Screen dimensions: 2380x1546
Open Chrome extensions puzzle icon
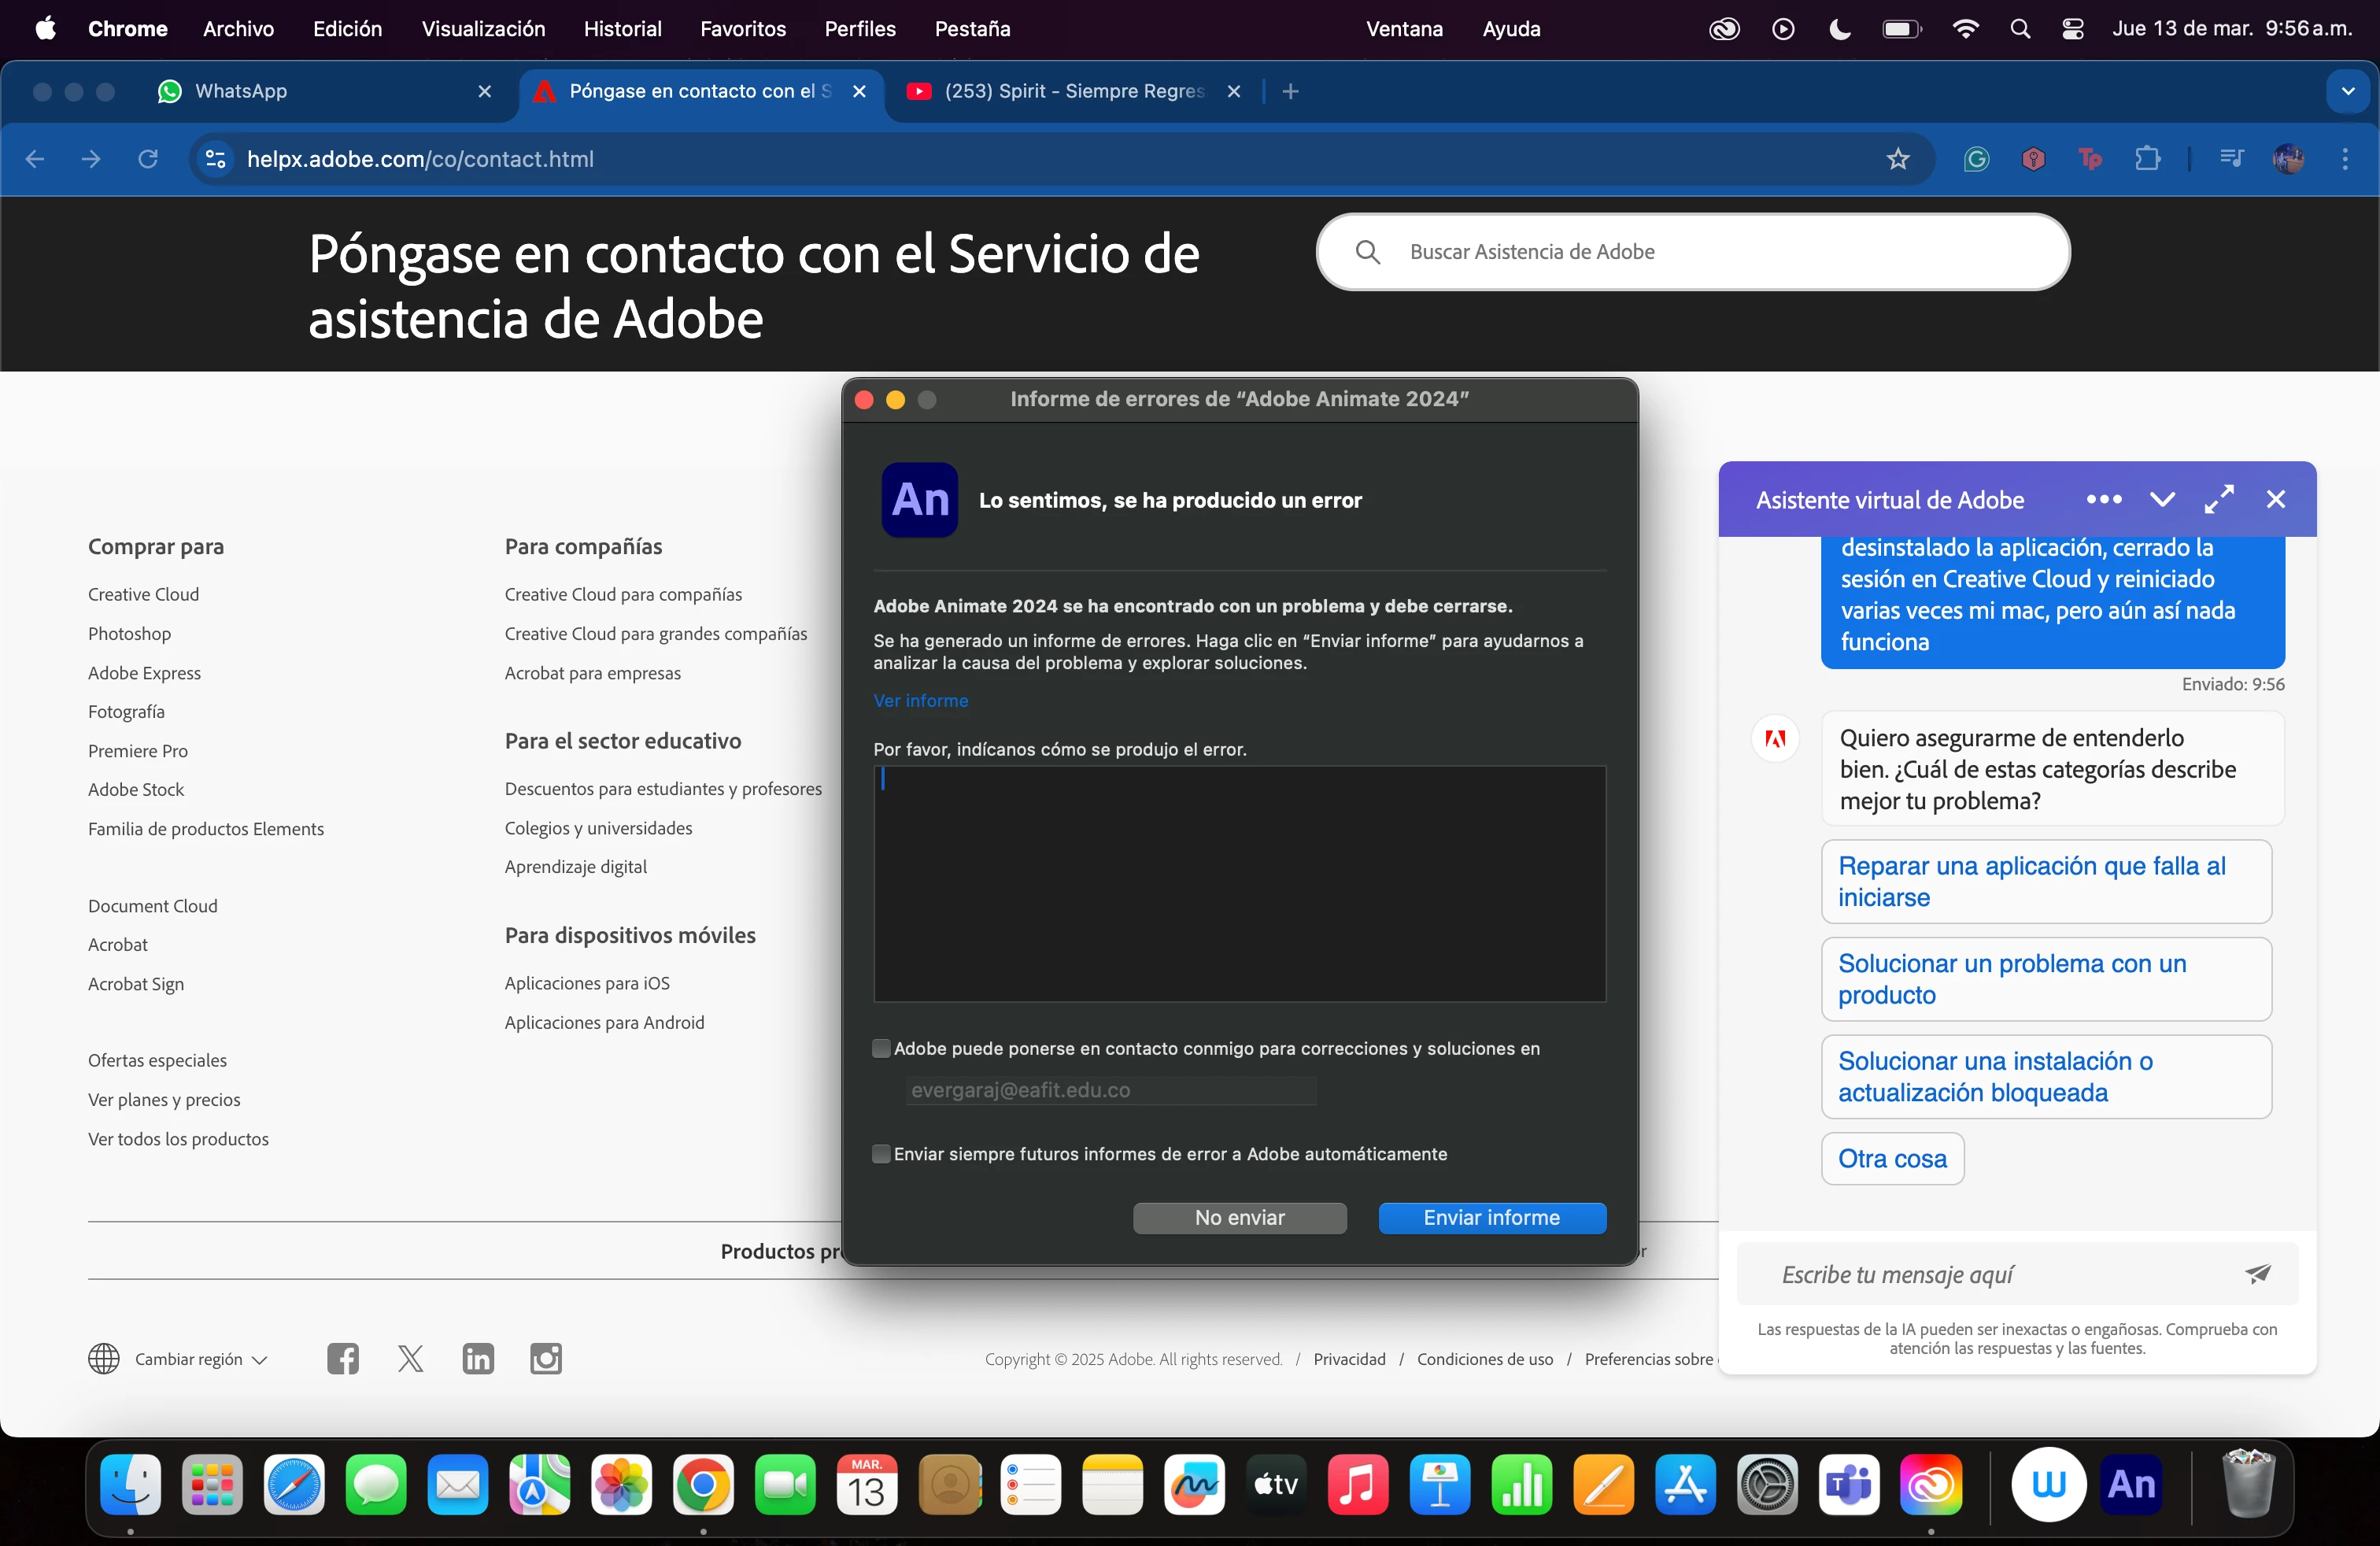[2147, 159]
